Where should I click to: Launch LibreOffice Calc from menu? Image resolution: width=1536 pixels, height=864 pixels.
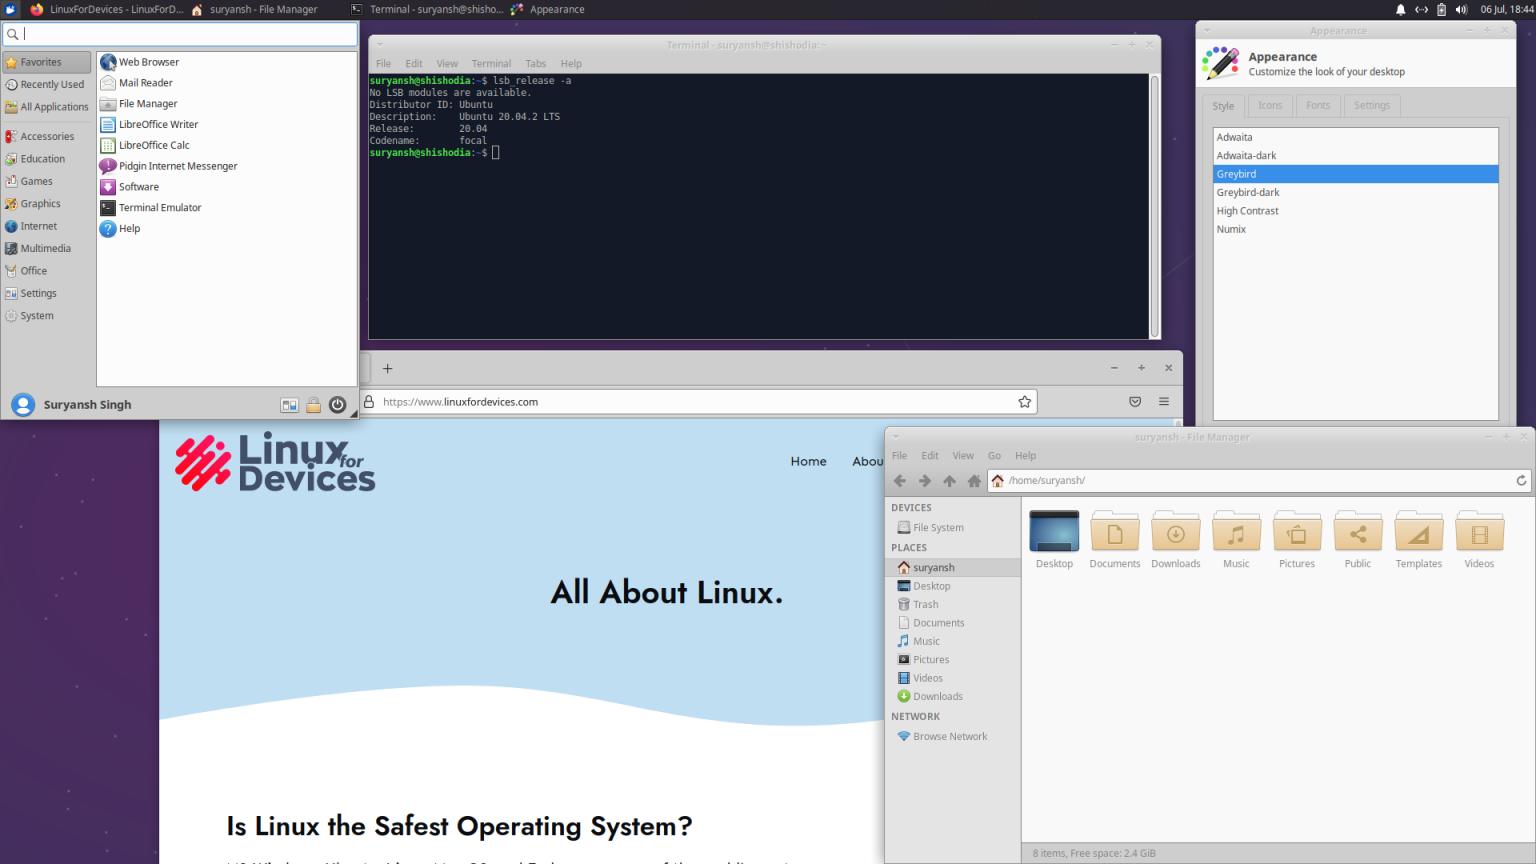coord(144,145)
